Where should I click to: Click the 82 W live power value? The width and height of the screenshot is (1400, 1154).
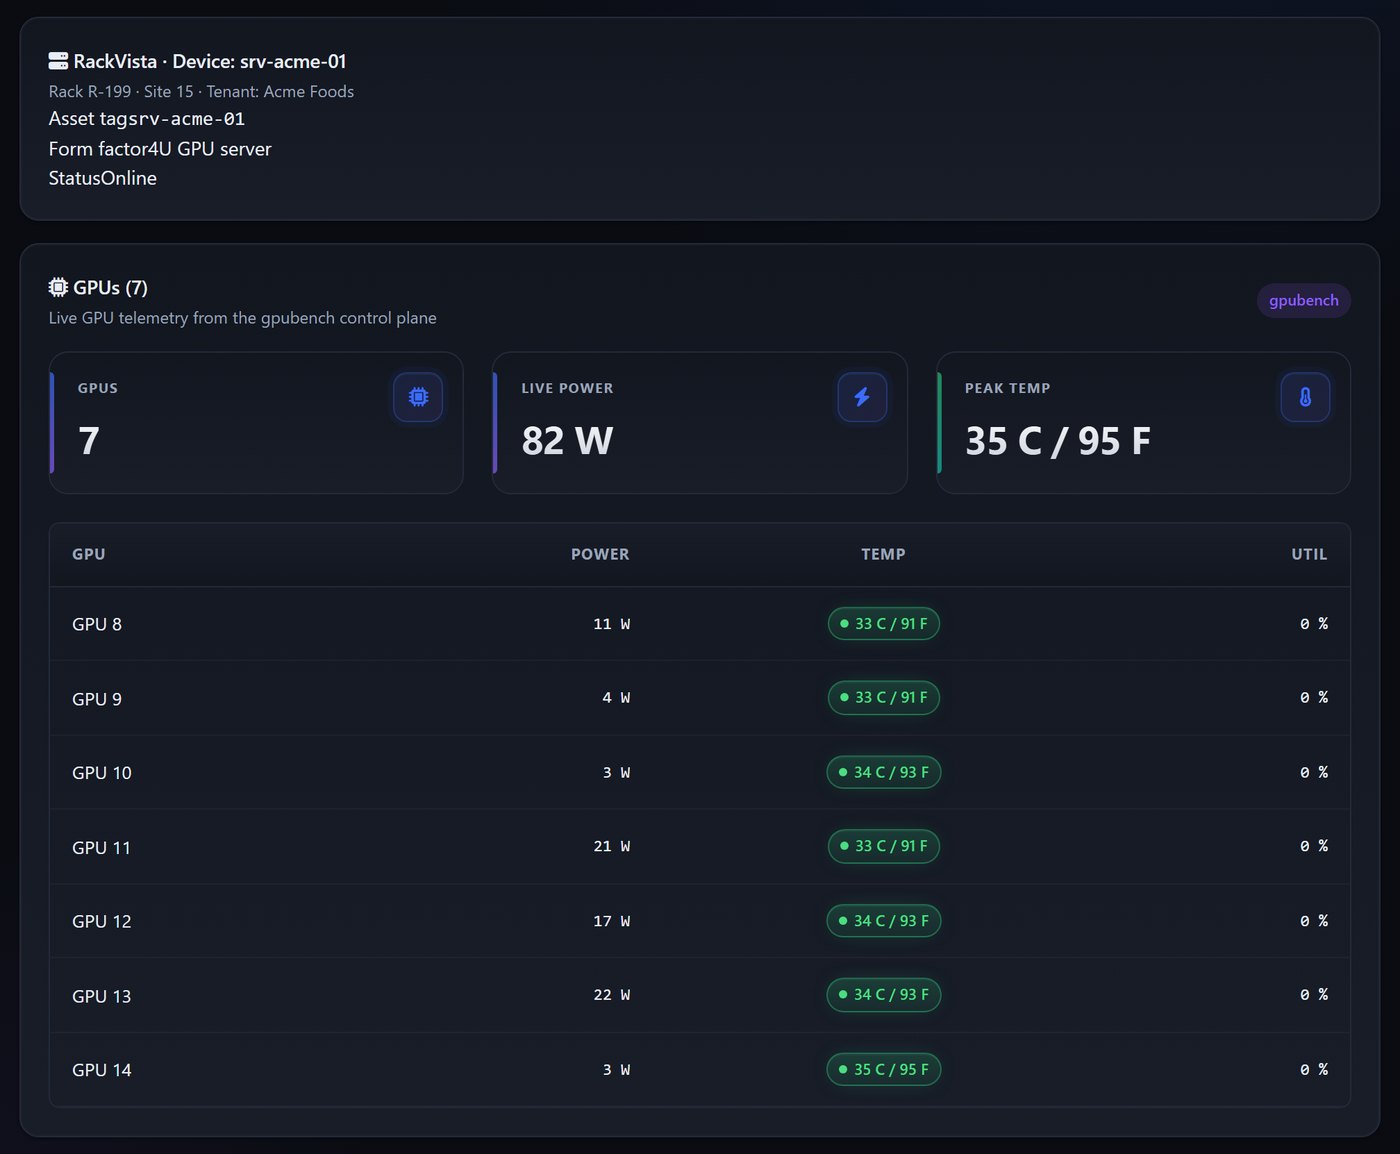click(x=567, y=440)
